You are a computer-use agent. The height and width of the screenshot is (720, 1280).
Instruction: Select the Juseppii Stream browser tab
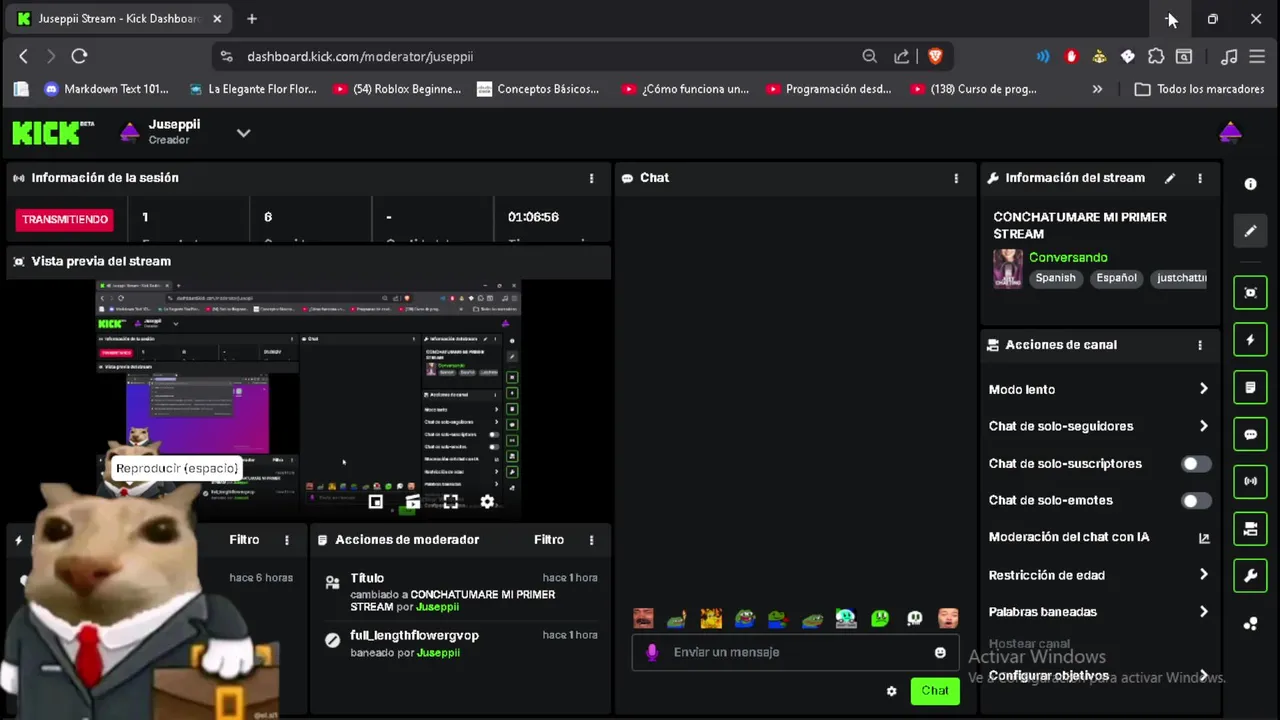tap(120, 19)
